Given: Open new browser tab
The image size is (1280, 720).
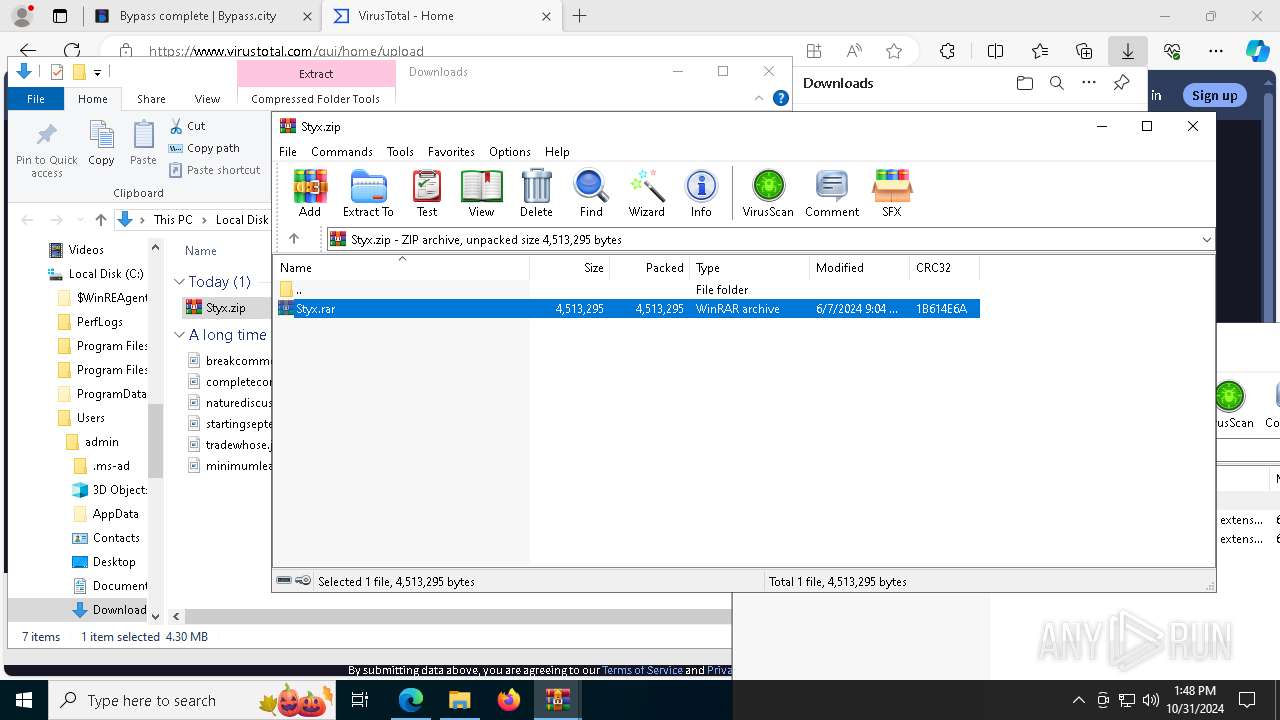Looking at the screenshot, I should (x=579, y=16).
